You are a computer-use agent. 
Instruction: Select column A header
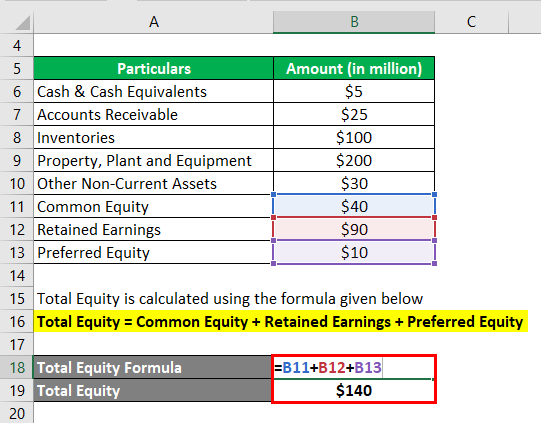[154, 22]
